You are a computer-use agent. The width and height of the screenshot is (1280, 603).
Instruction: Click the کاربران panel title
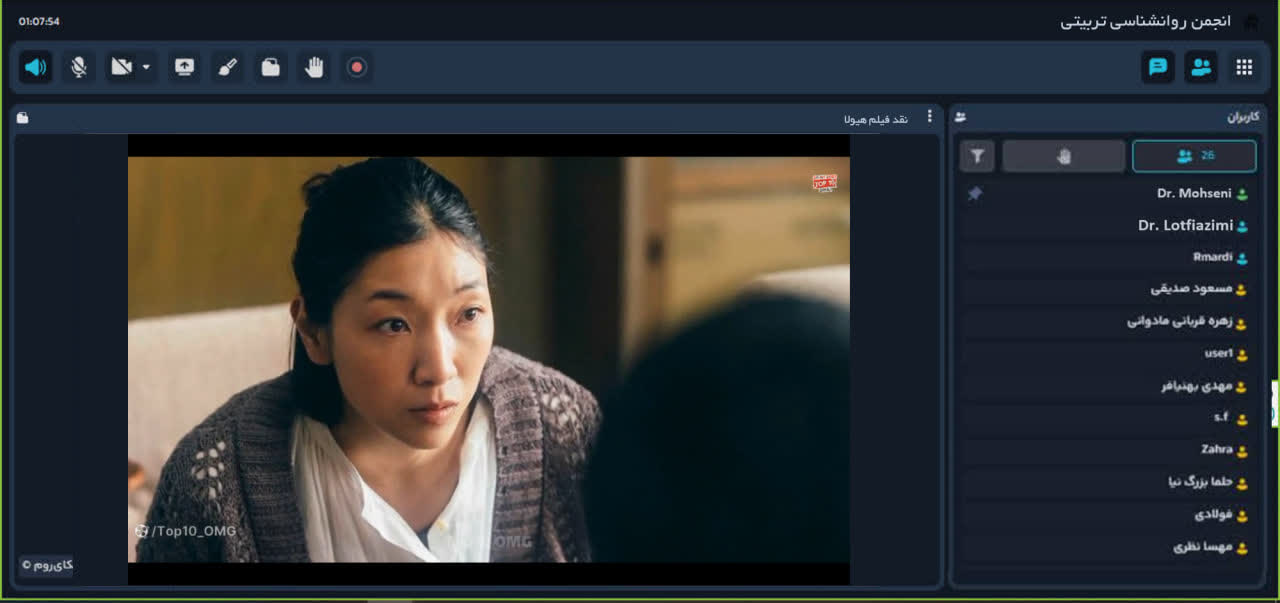point(1242,117)
